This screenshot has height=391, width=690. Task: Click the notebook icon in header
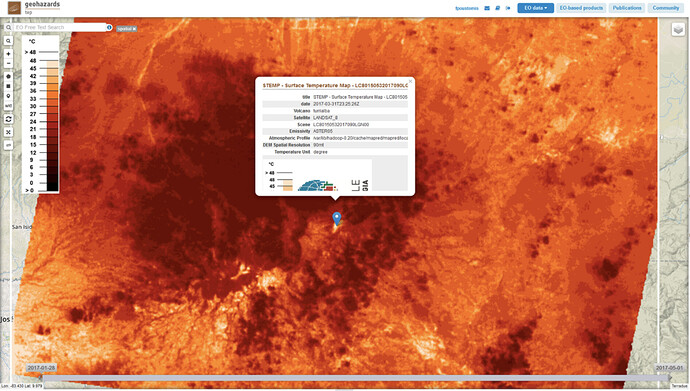click(x=497, y=8)
